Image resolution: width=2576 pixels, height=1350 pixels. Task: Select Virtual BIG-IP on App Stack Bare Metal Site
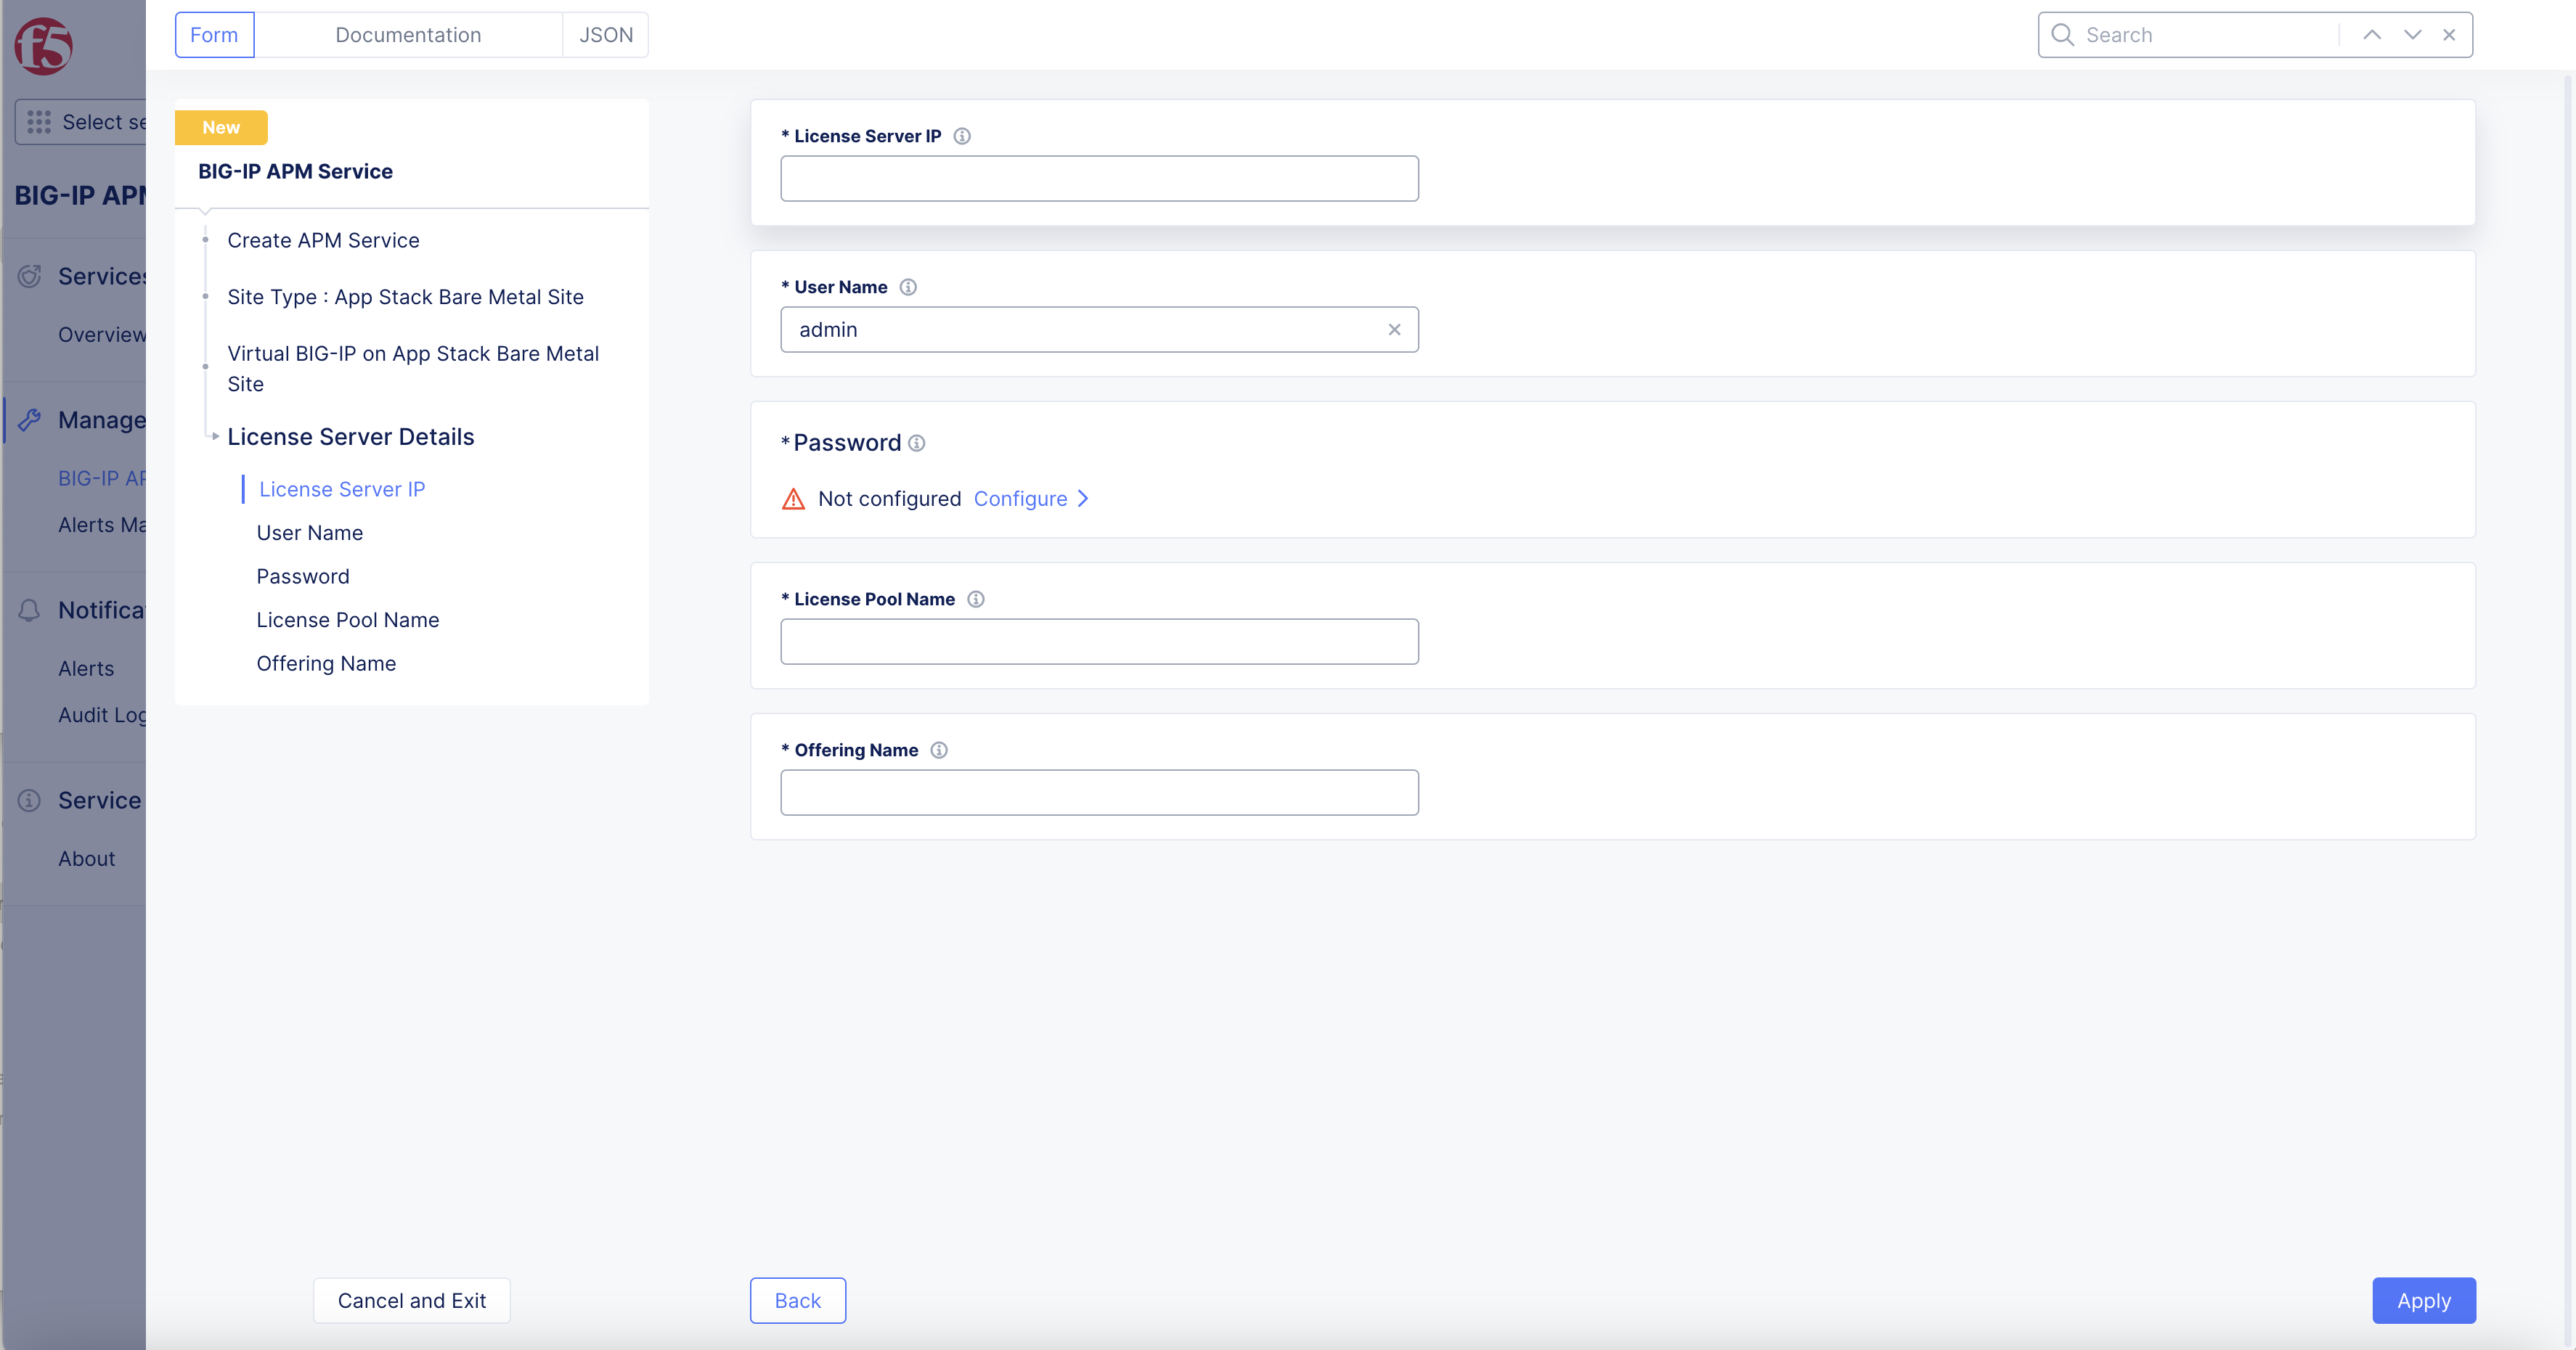pyautogui.click(x=413, y=369)
